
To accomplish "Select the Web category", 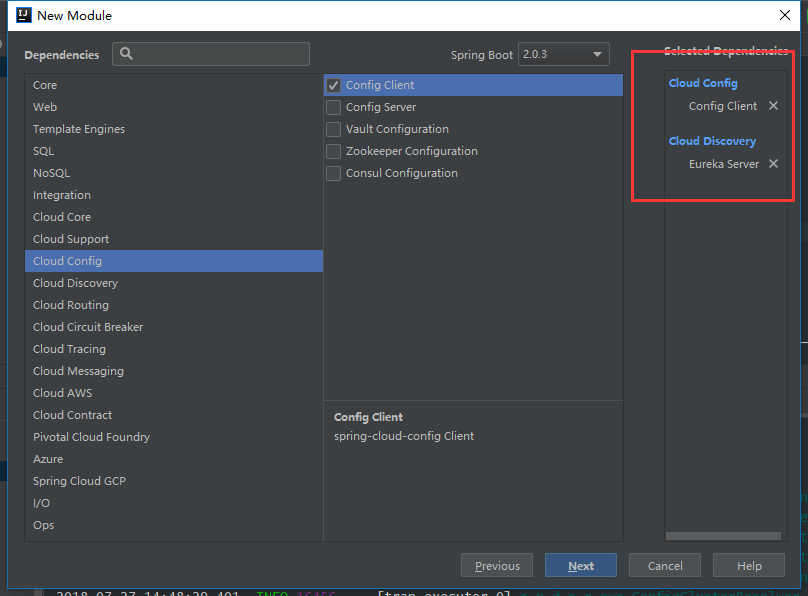I will [x=174, y=107].
